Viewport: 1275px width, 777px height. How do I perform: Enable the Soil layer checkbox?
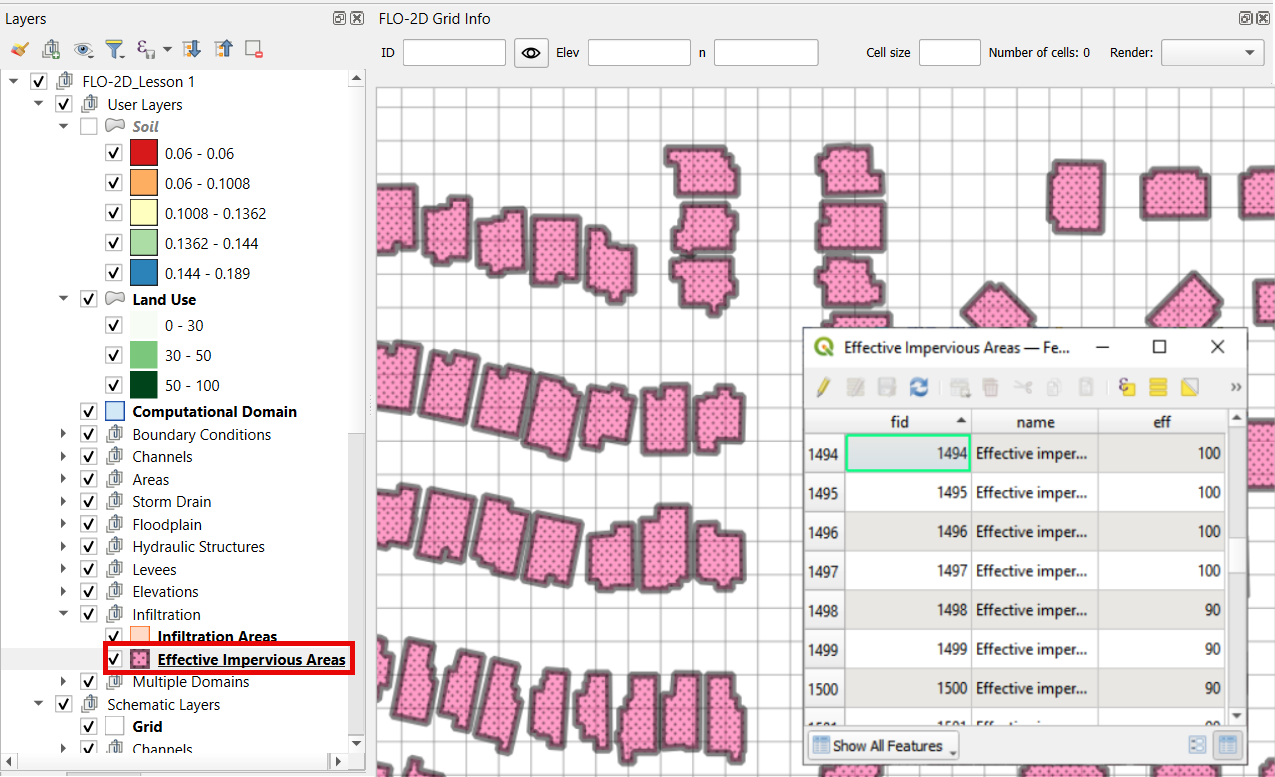pyautogui.click(x=89, y=127)
